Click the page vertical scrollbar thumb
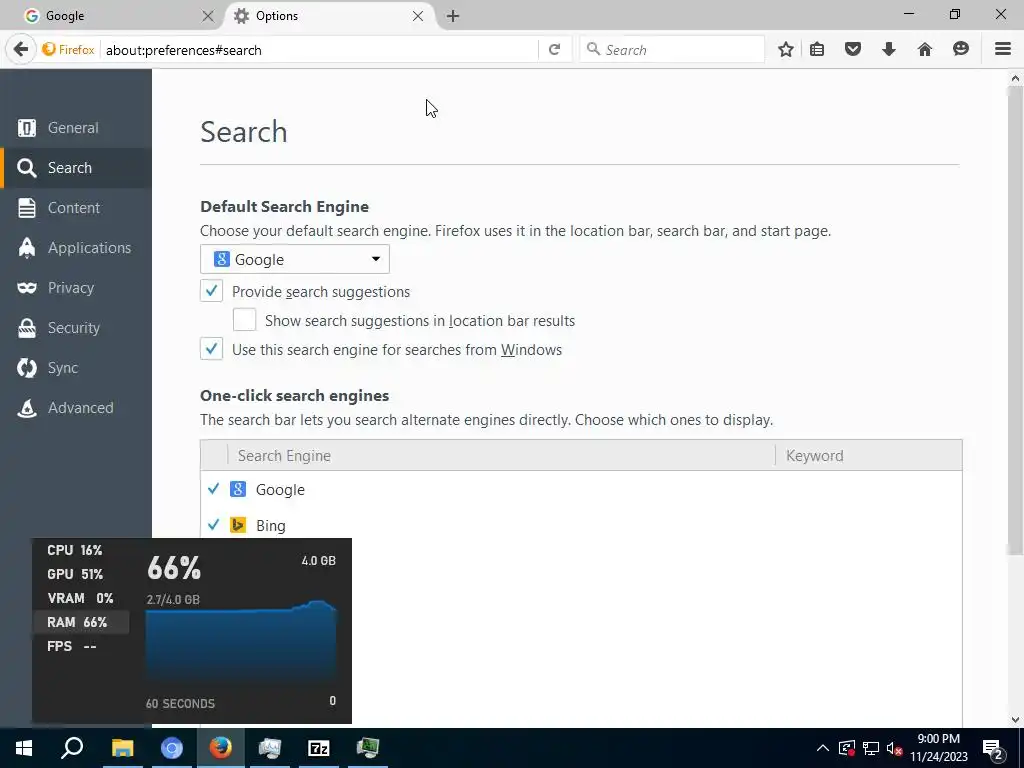The height and width of the screenshot is (768, 1024). coord(1015,320)
